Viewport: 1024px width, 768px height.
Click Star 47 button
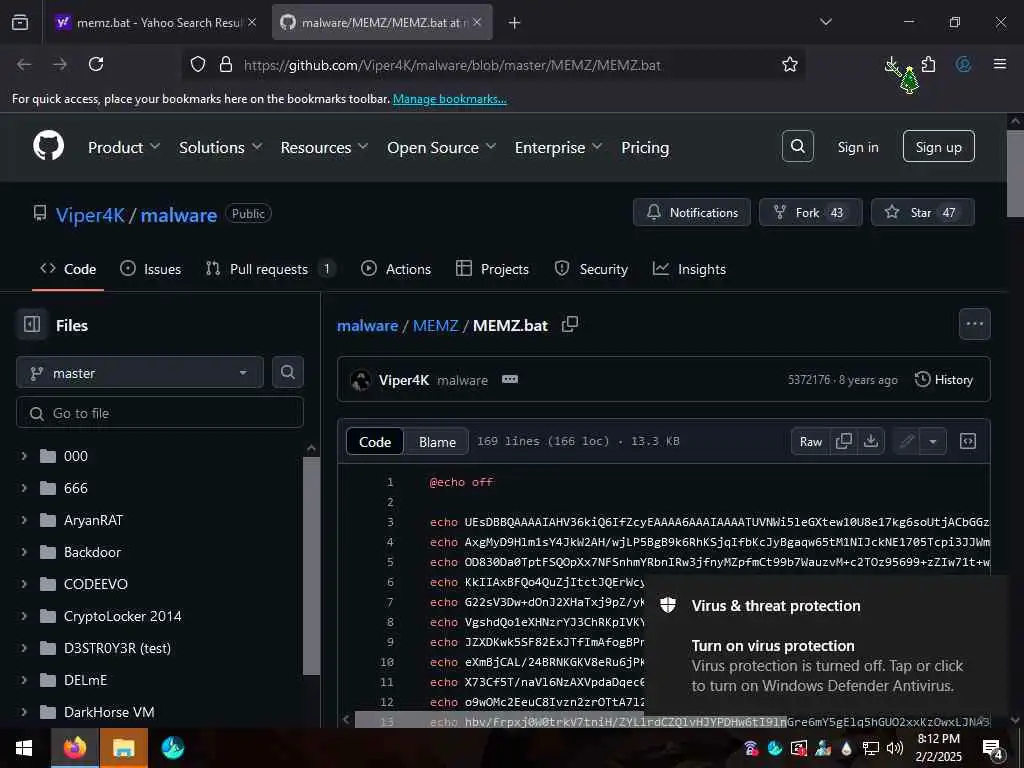coord(923,212)
